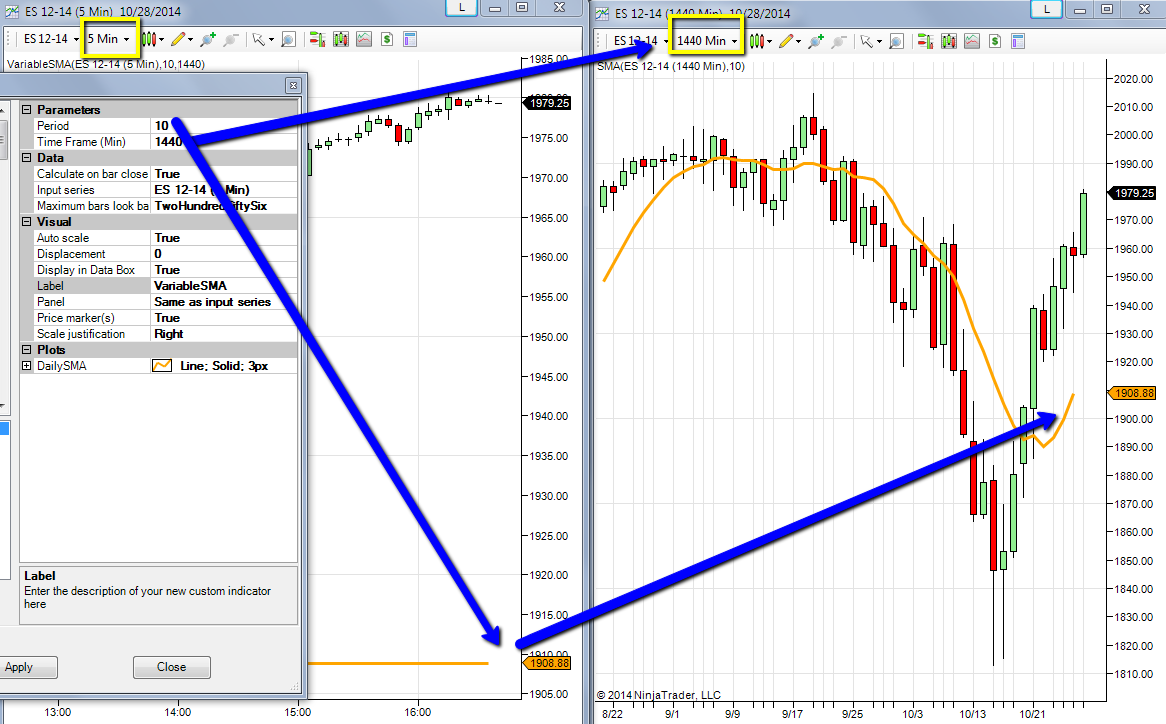Open drawing tools dropdown arrow in 5 Min chart
Image resolution: width=1166 pixels, height=724 pixels.
(x=190, y=39)
